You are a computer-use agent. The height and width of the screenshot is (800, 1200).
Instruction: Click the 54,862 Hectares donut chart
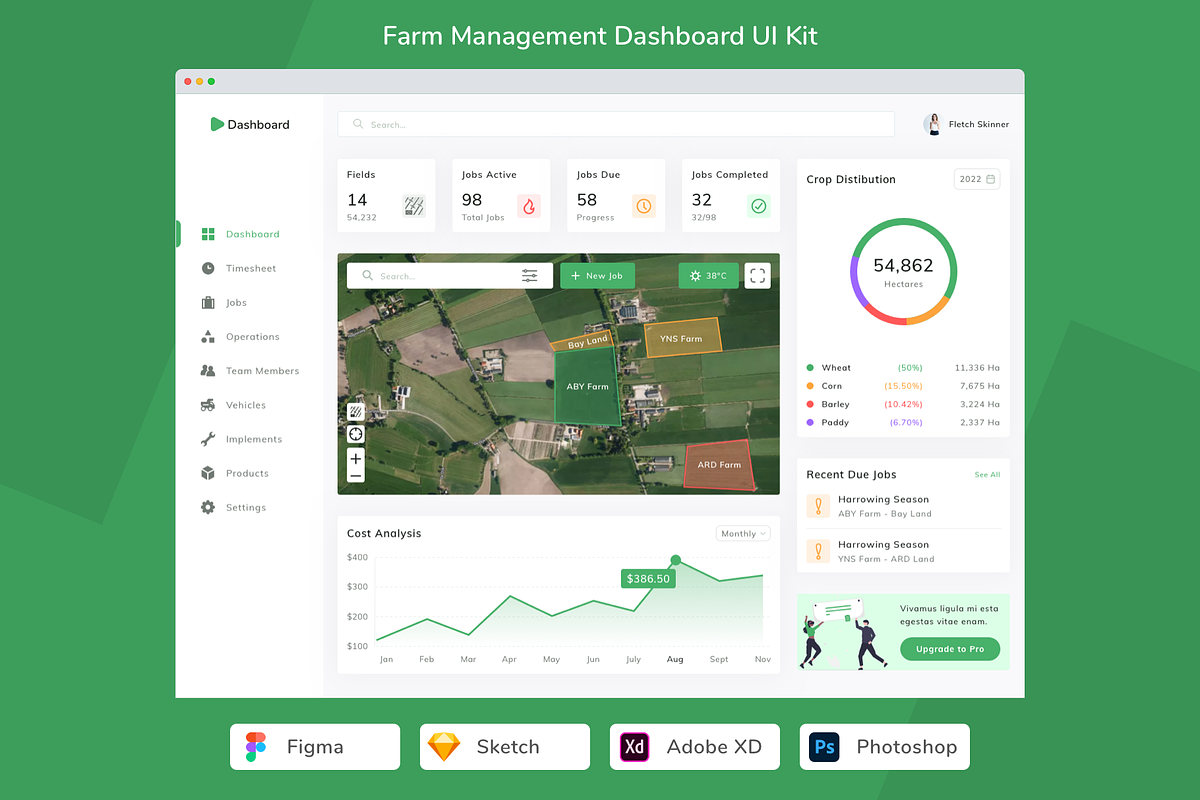point(904,271)
